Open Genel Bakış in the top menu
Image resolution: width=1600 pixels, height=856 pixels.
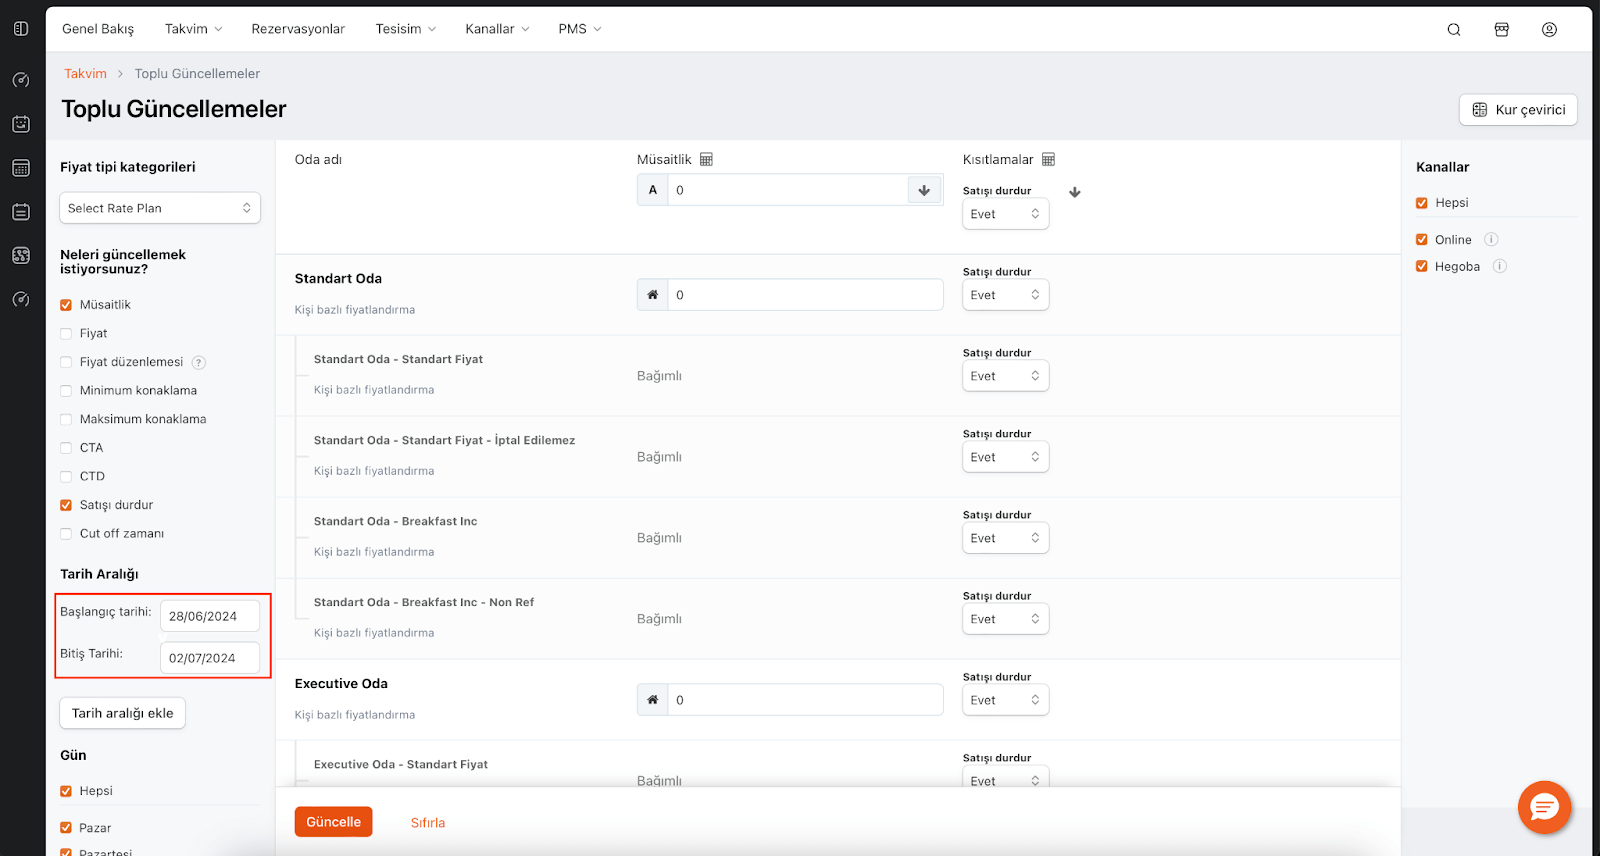98,29
